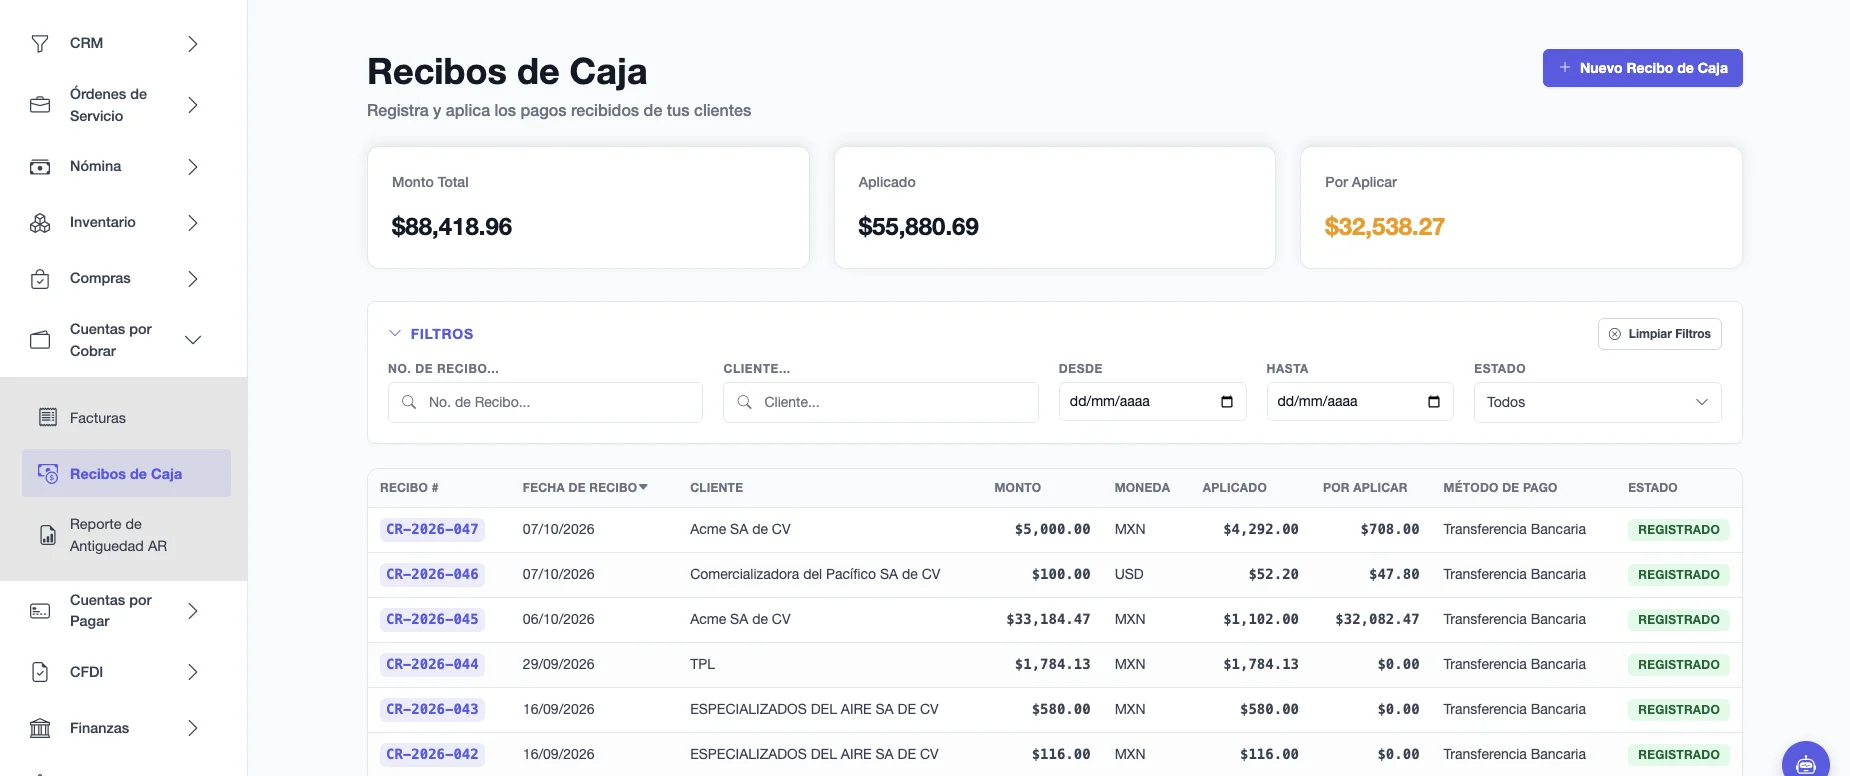Click USD currency in CR-2026-046 row

tap(1129, 574)
